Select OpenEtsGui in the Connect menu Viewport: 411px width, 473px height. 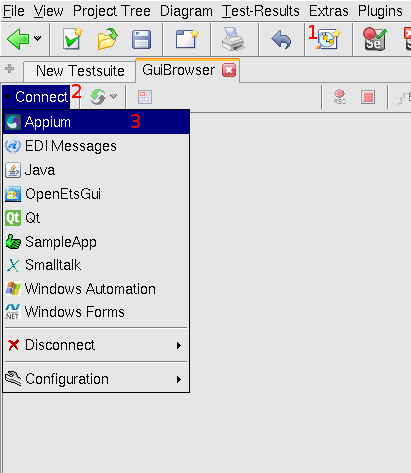pyautogui.click(x=96, y=194)
